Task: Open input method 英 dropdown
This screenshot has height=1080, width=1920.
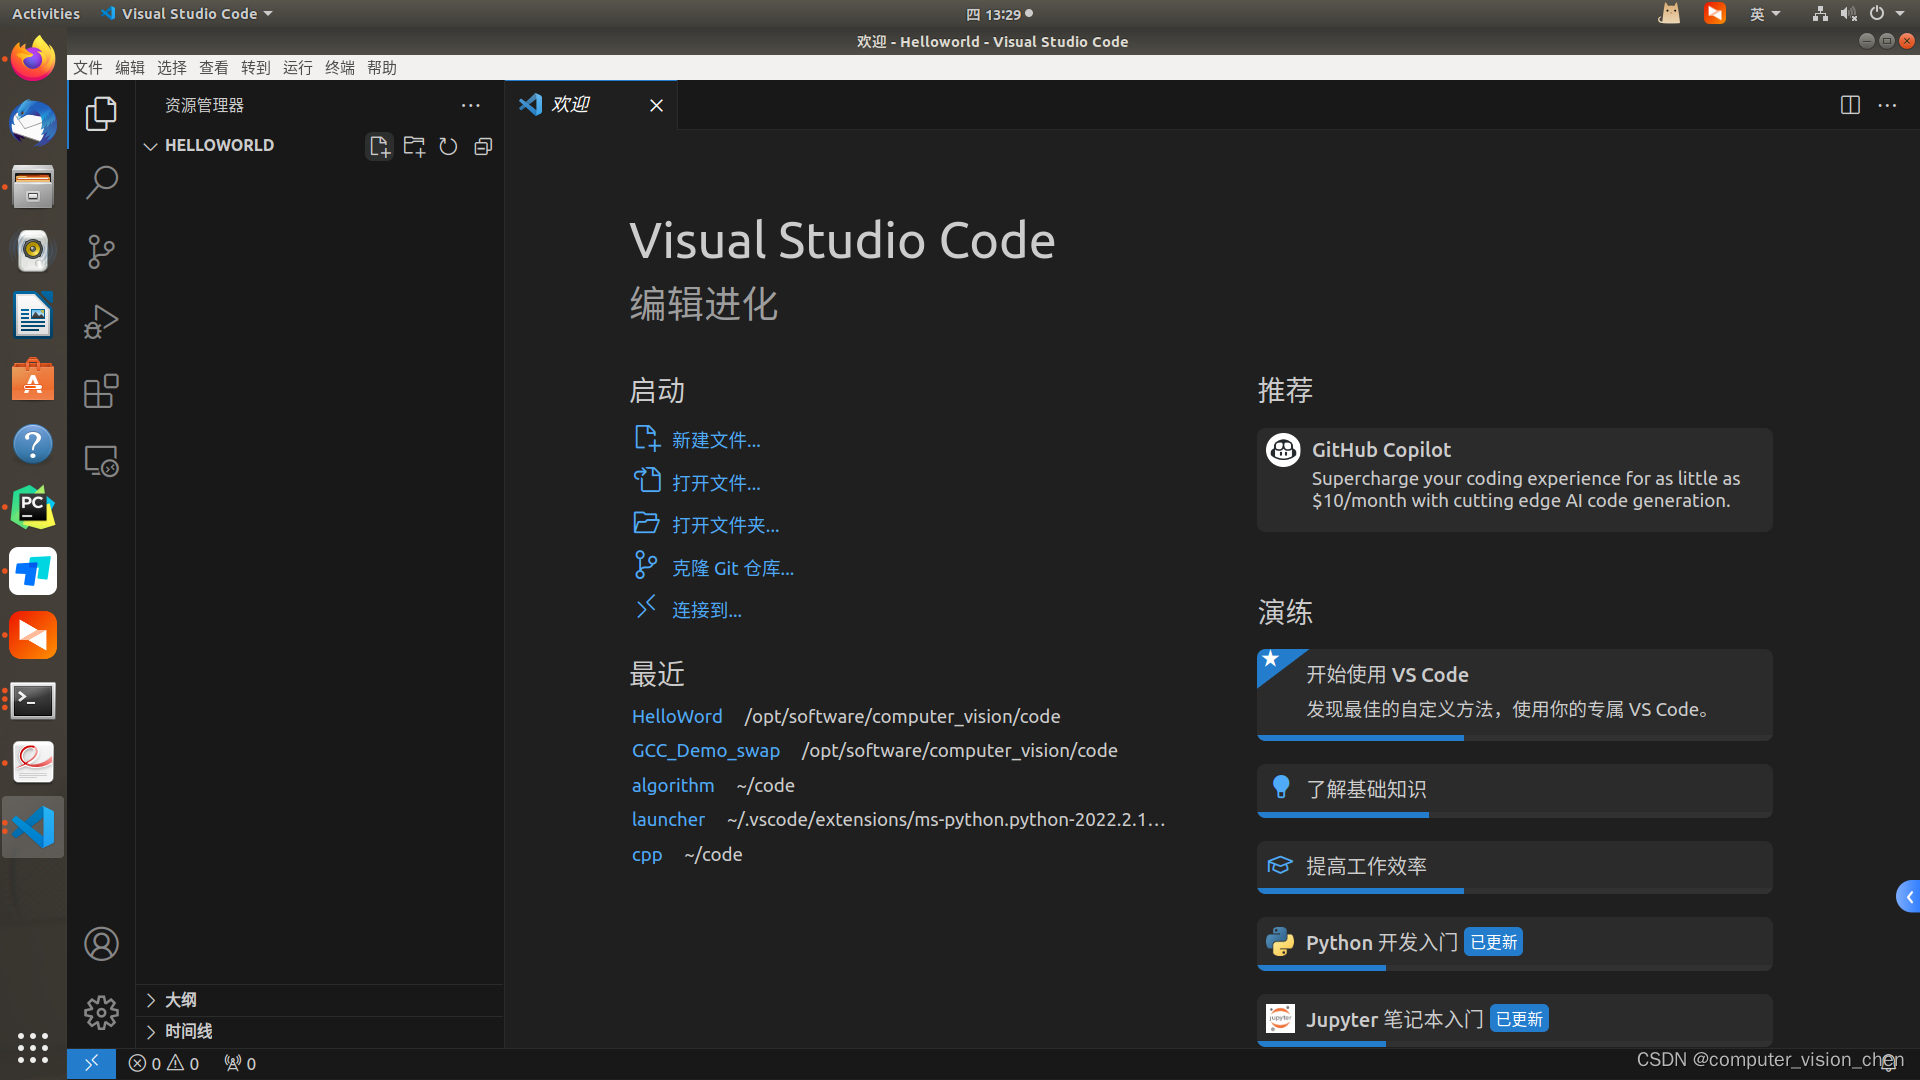Action: [x=1765, y=14]
